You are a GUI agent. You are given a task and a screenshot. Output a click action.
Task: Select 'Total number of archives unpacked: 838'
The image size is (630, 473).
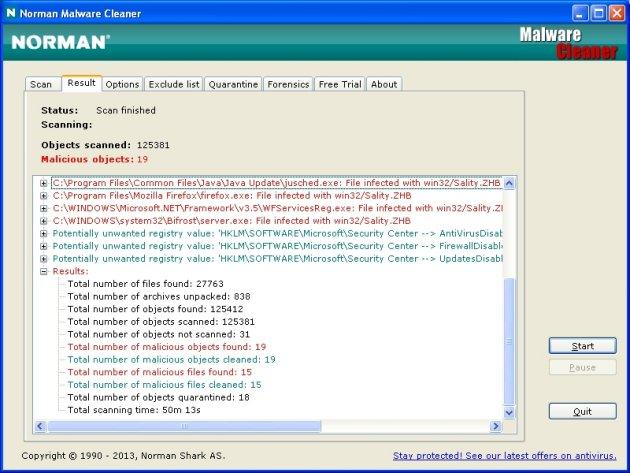159,297
